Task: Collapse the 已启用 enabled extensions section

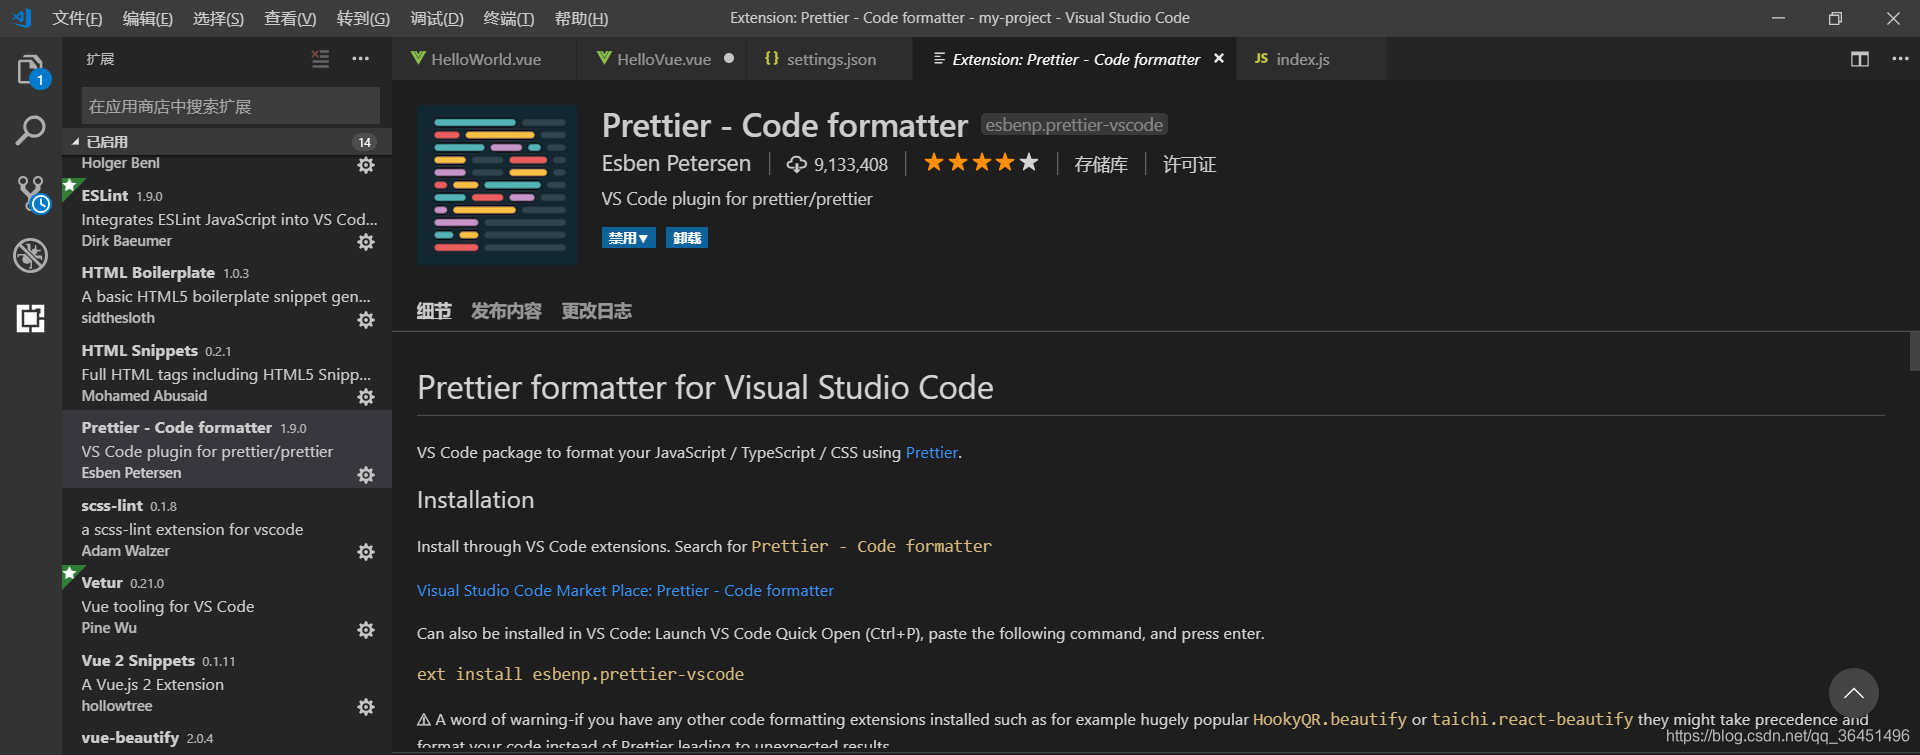Action: pos(76,142)
